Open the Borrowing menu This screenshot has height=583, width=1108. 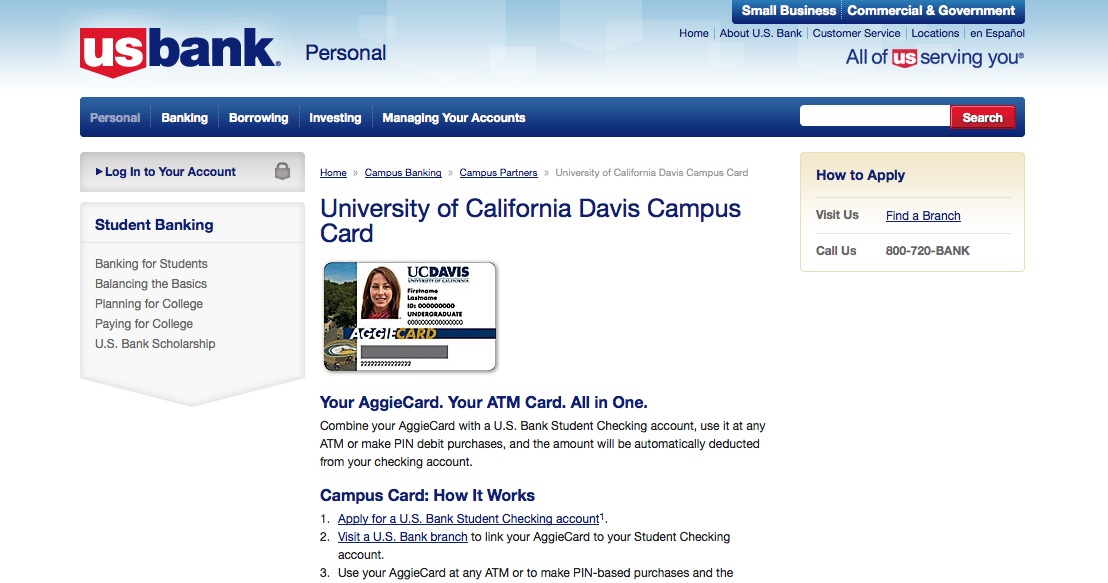[259, 118]
